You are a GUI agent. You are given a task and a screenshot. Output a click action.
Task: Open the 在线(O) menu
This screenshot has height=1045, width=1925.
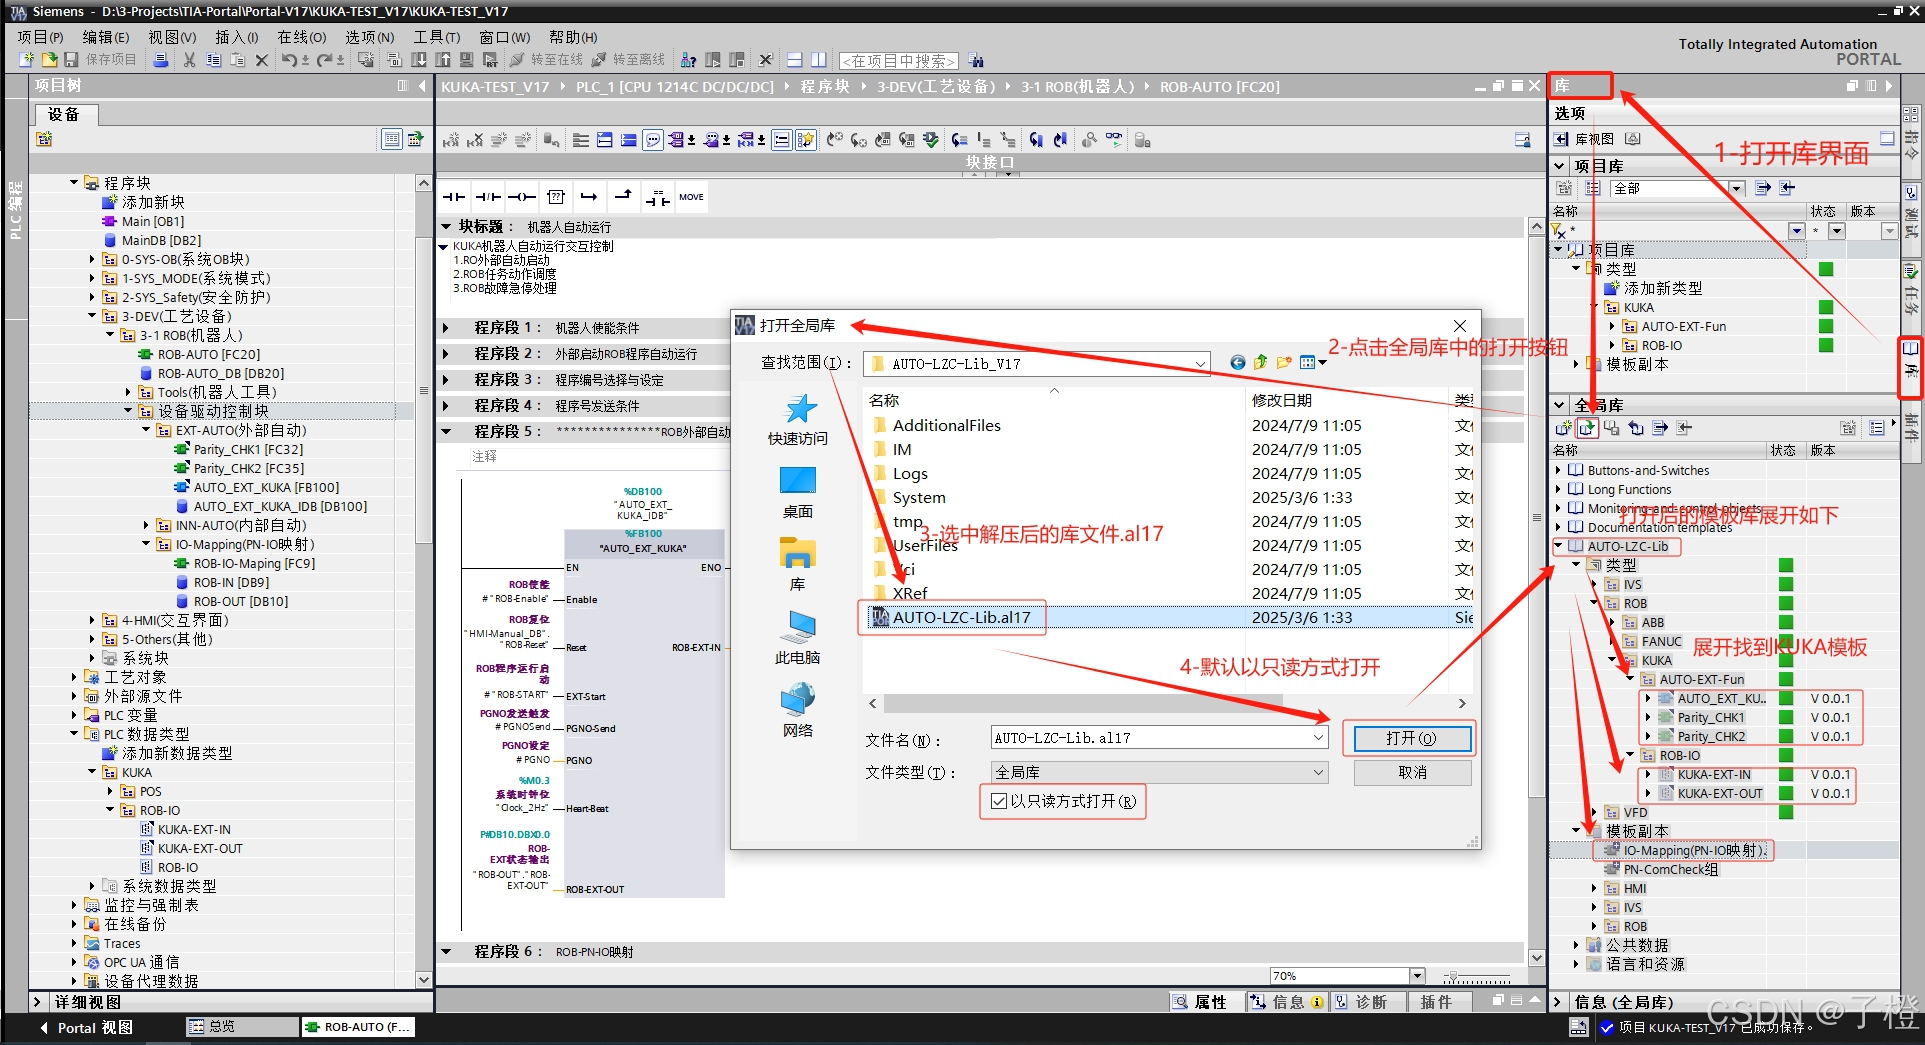(301, 37)
